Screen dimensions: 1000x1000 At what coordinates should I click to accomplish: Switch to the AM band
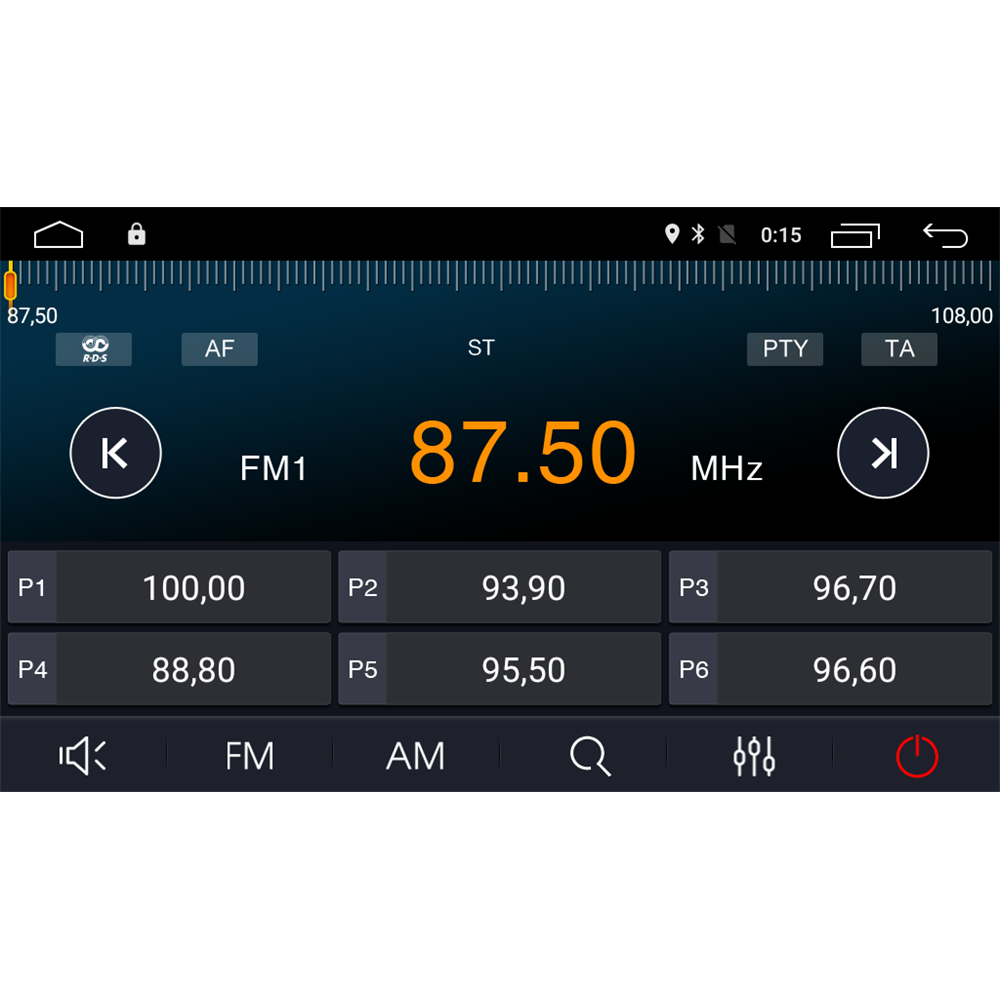tap(415, 756)
